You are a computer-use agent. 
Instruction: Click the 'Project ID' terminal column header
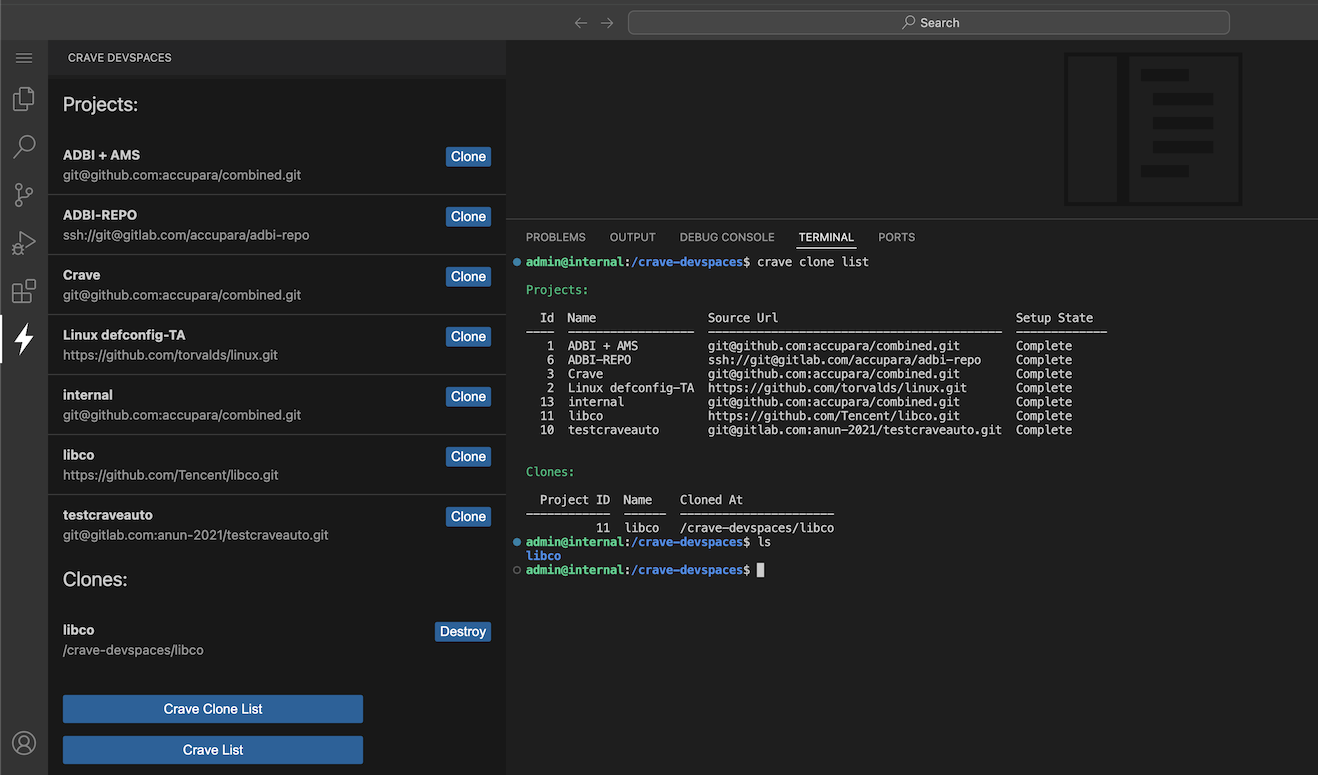pos(575,500)
